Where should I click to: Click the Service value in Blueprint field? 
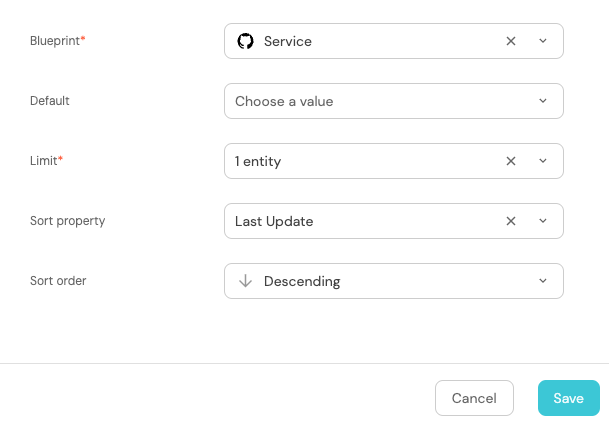point(288,41)
